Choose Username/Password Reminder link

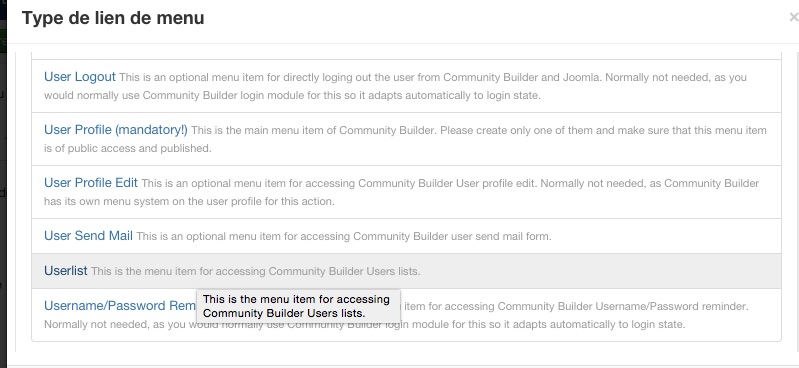[120, 305]
